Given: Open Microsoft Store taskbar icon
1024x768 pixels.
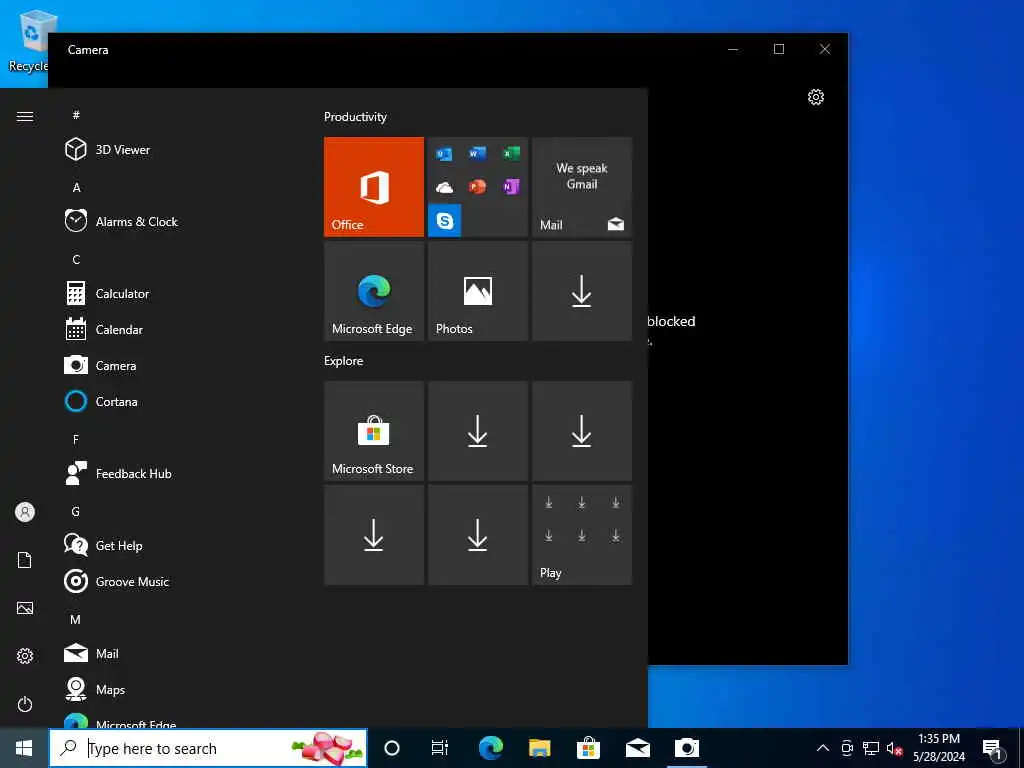Looking at the screenshot, I should click(x=588, y=748).
